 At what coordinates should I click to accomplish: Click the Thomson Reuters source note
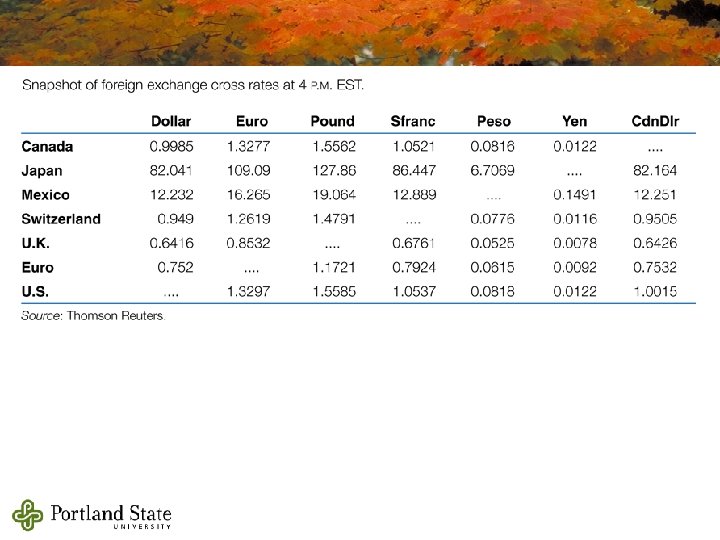pyautogui.click(x=93, y=315)
